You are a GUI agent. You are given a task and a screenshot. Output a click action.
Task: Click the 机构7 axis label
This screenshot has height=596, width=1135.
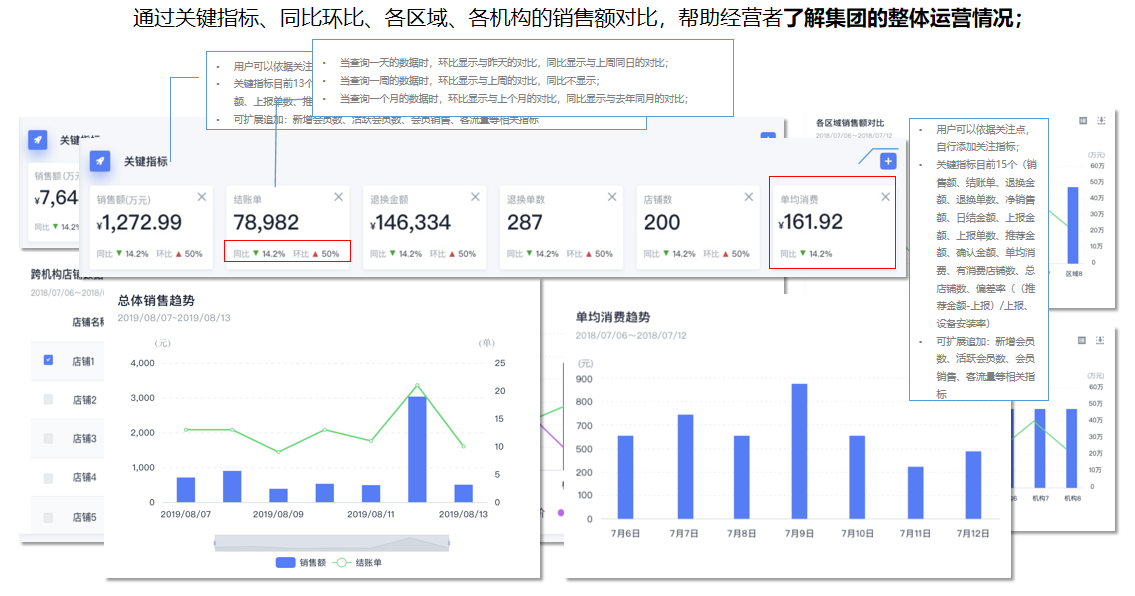point(1040,498)
